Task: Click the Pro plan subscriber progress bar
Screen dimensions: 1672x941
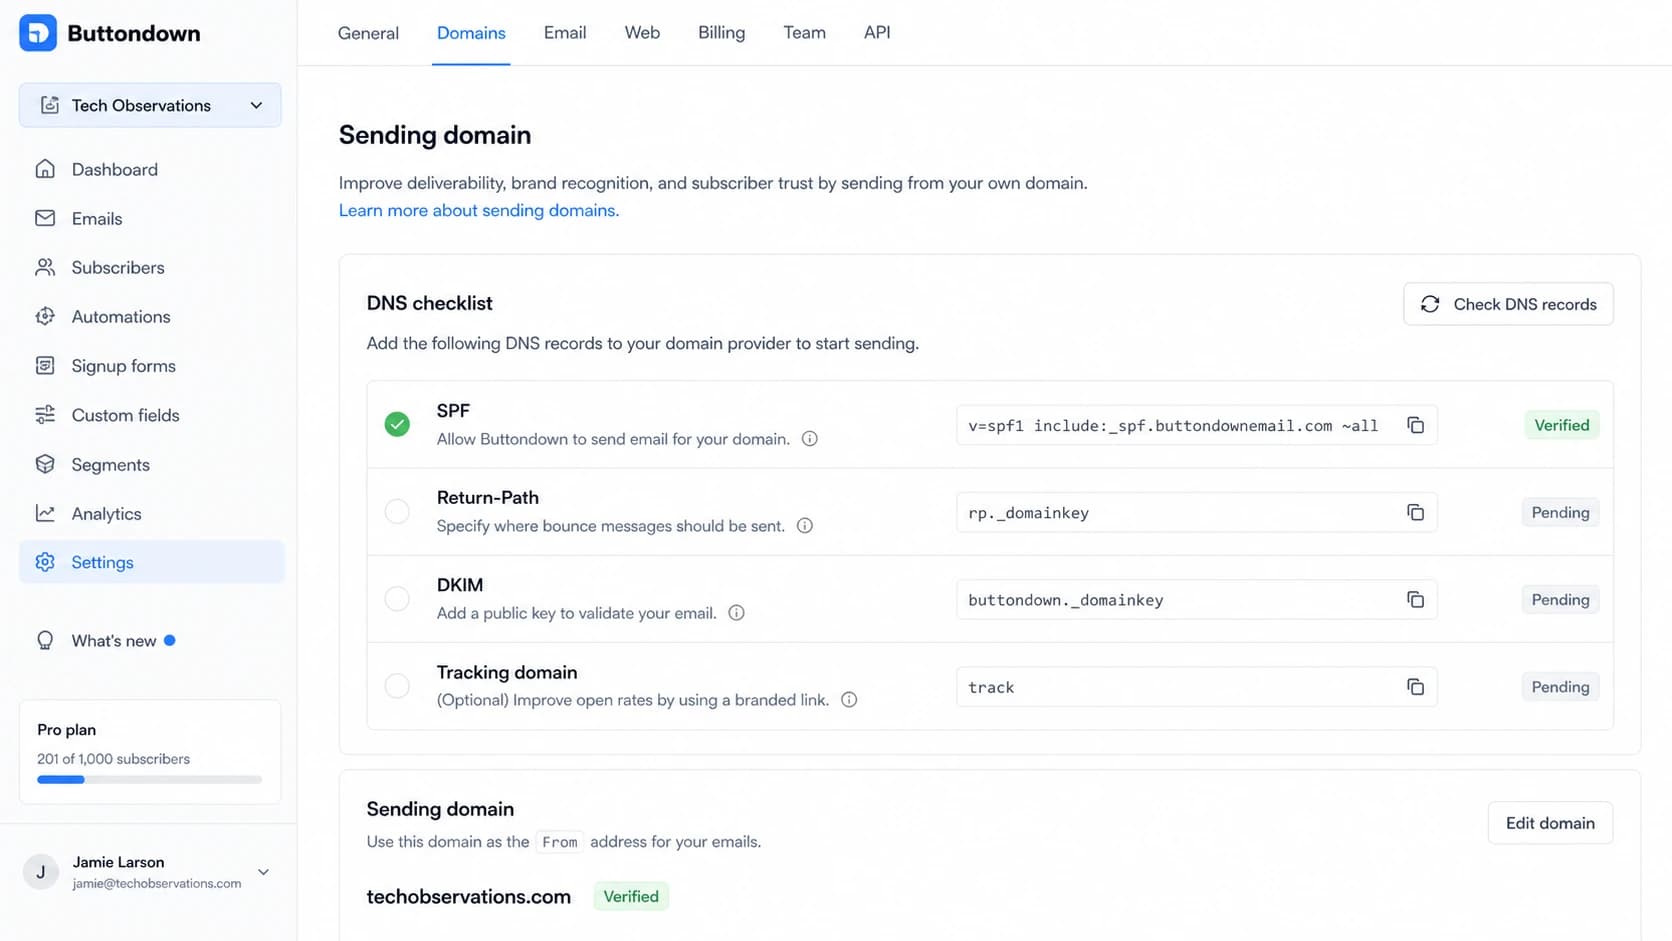Action: point(150,780)
